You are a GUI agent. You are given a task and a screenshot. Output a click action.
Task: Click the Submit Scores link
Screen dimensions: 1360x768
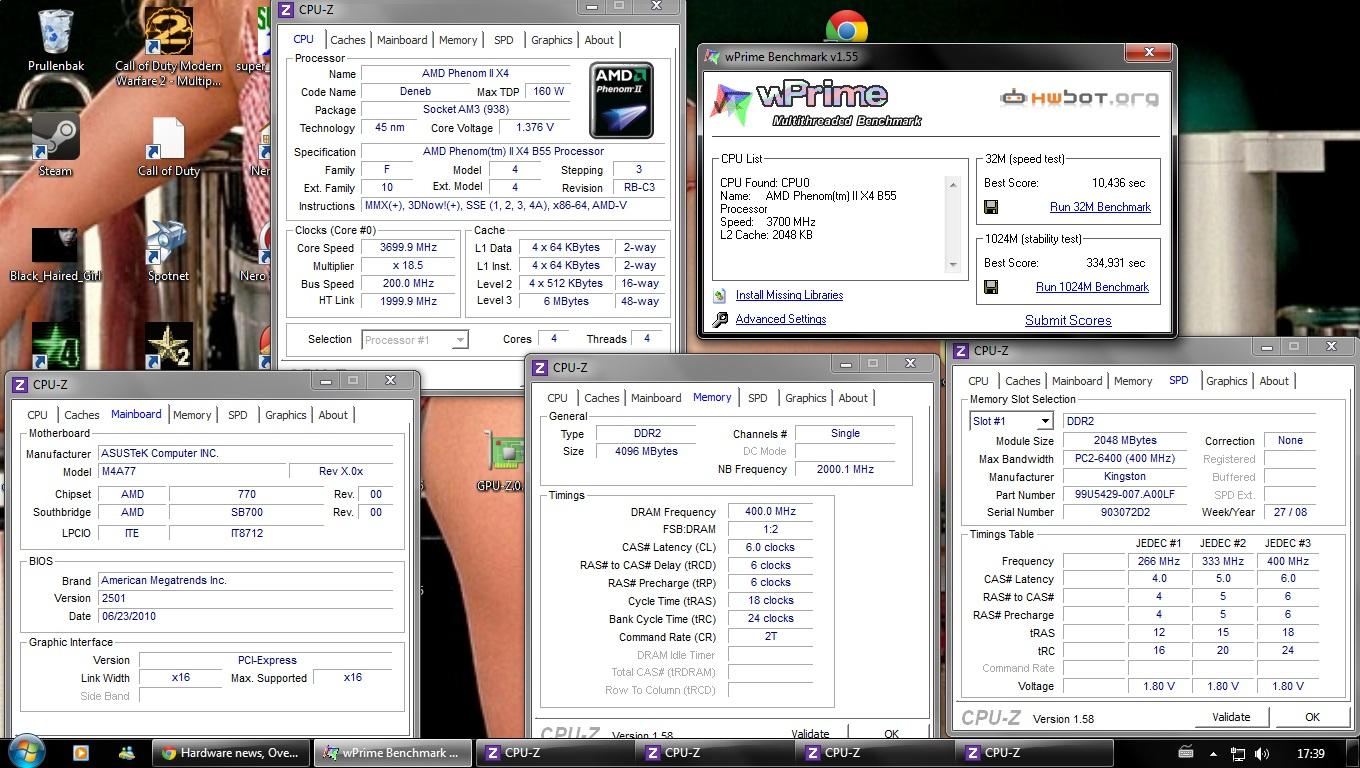(1068, 321)
